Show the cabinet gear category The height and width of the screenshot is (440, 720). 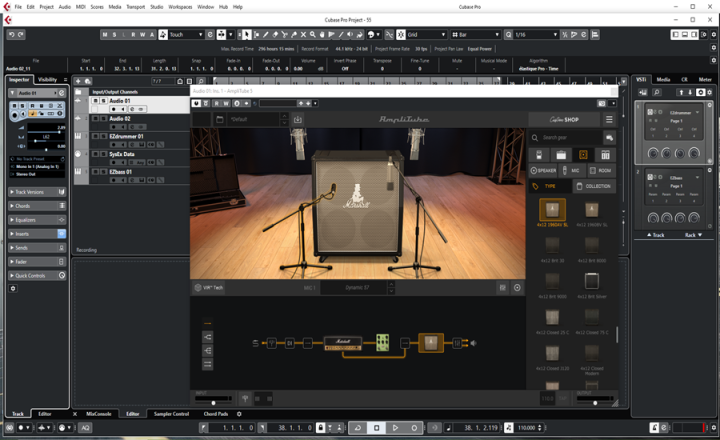pyautogui.click(x=583, y=154)
